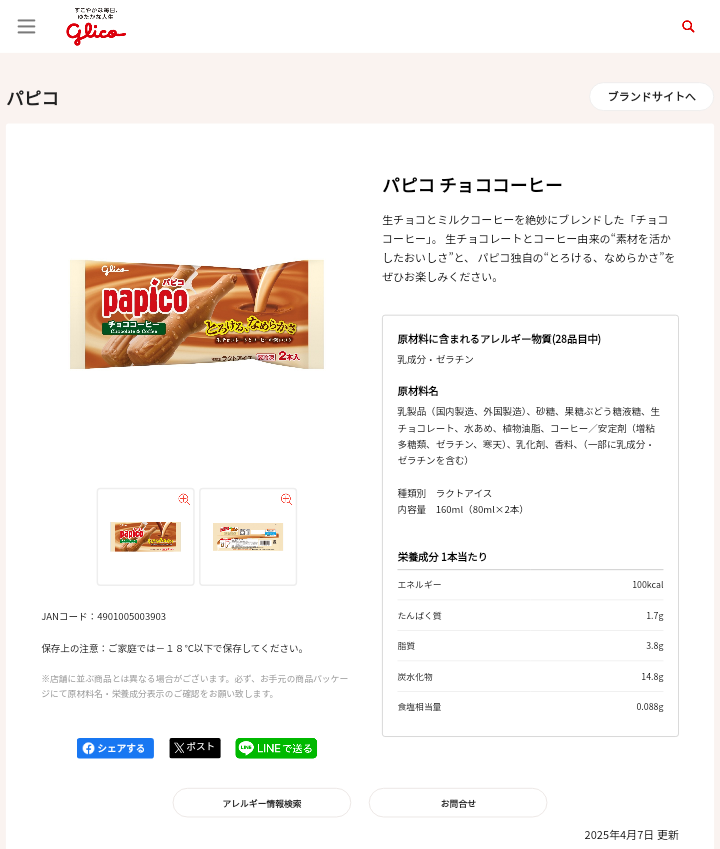Screen dimensions: 720x849
Task: Click the パピコ brand heading
Action: [x=33, y=98]
